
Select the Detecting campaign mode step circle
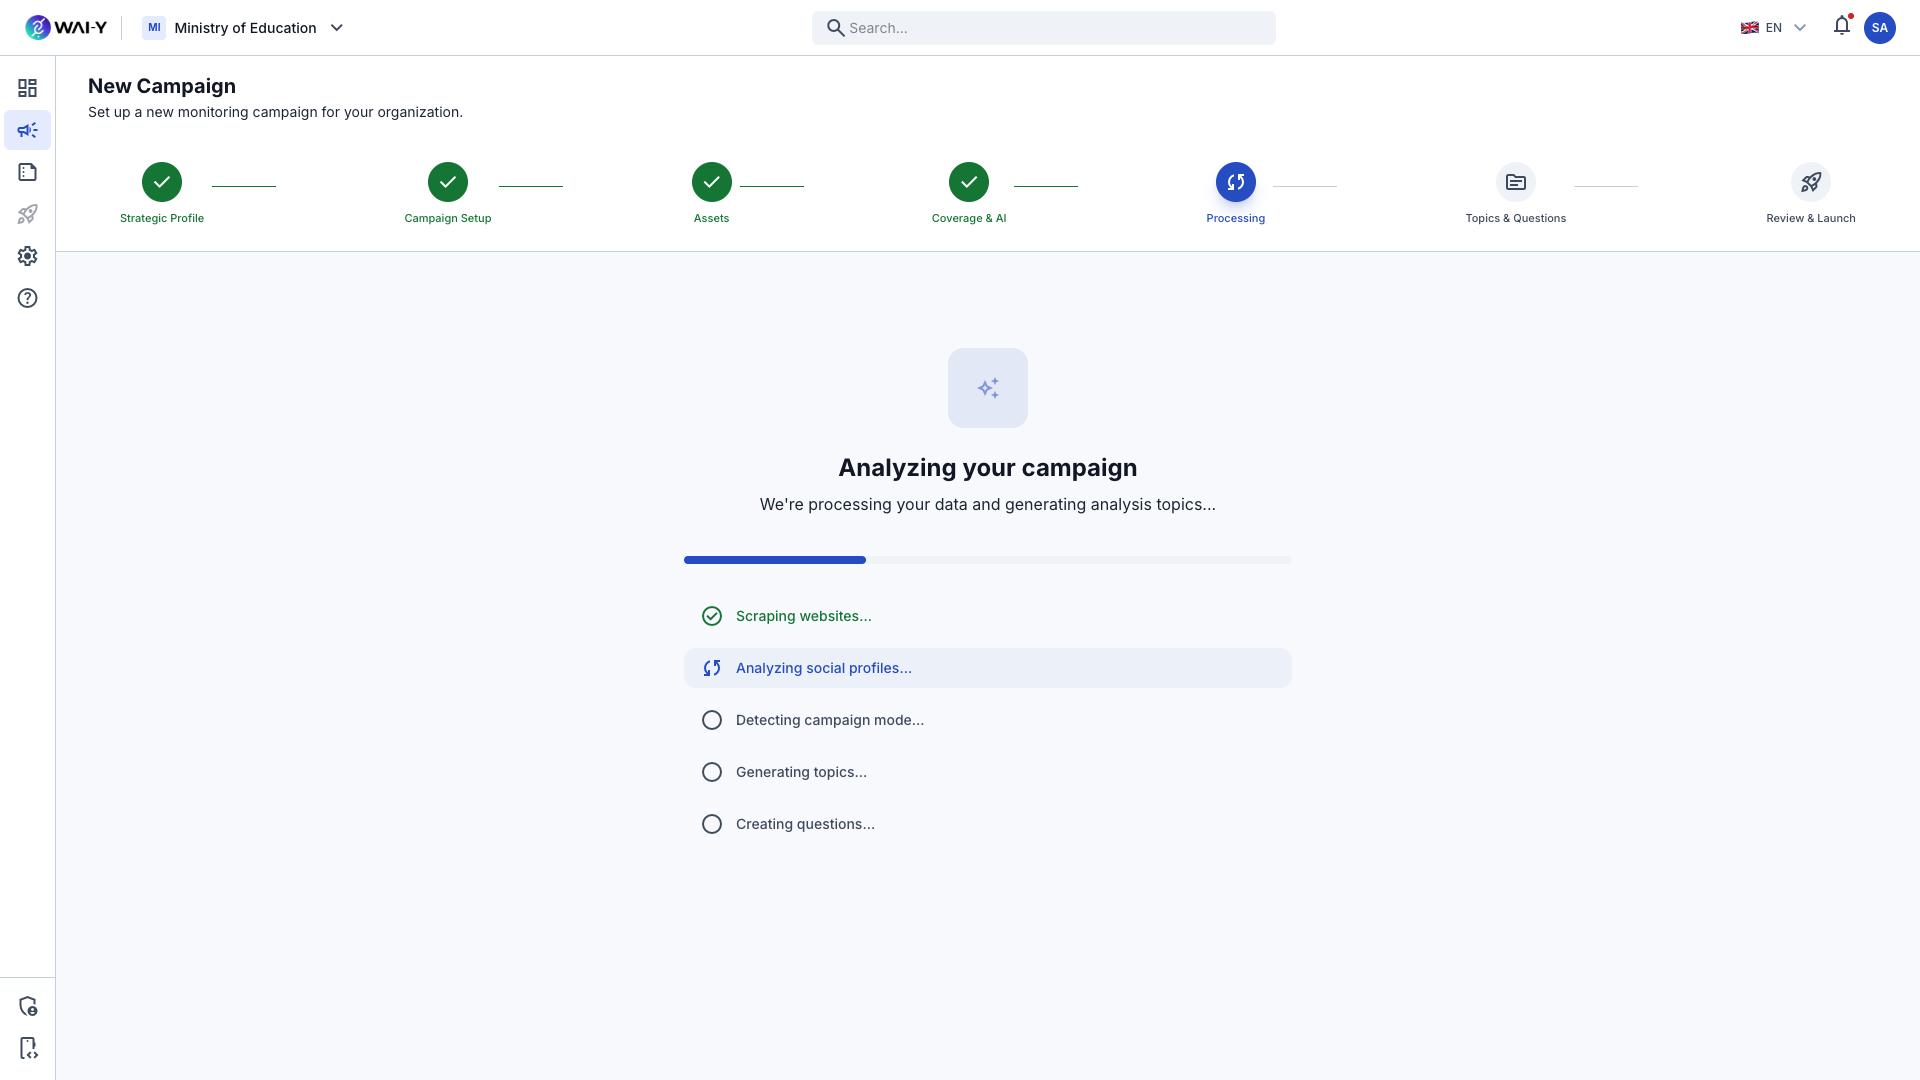[x=711, y=719]
